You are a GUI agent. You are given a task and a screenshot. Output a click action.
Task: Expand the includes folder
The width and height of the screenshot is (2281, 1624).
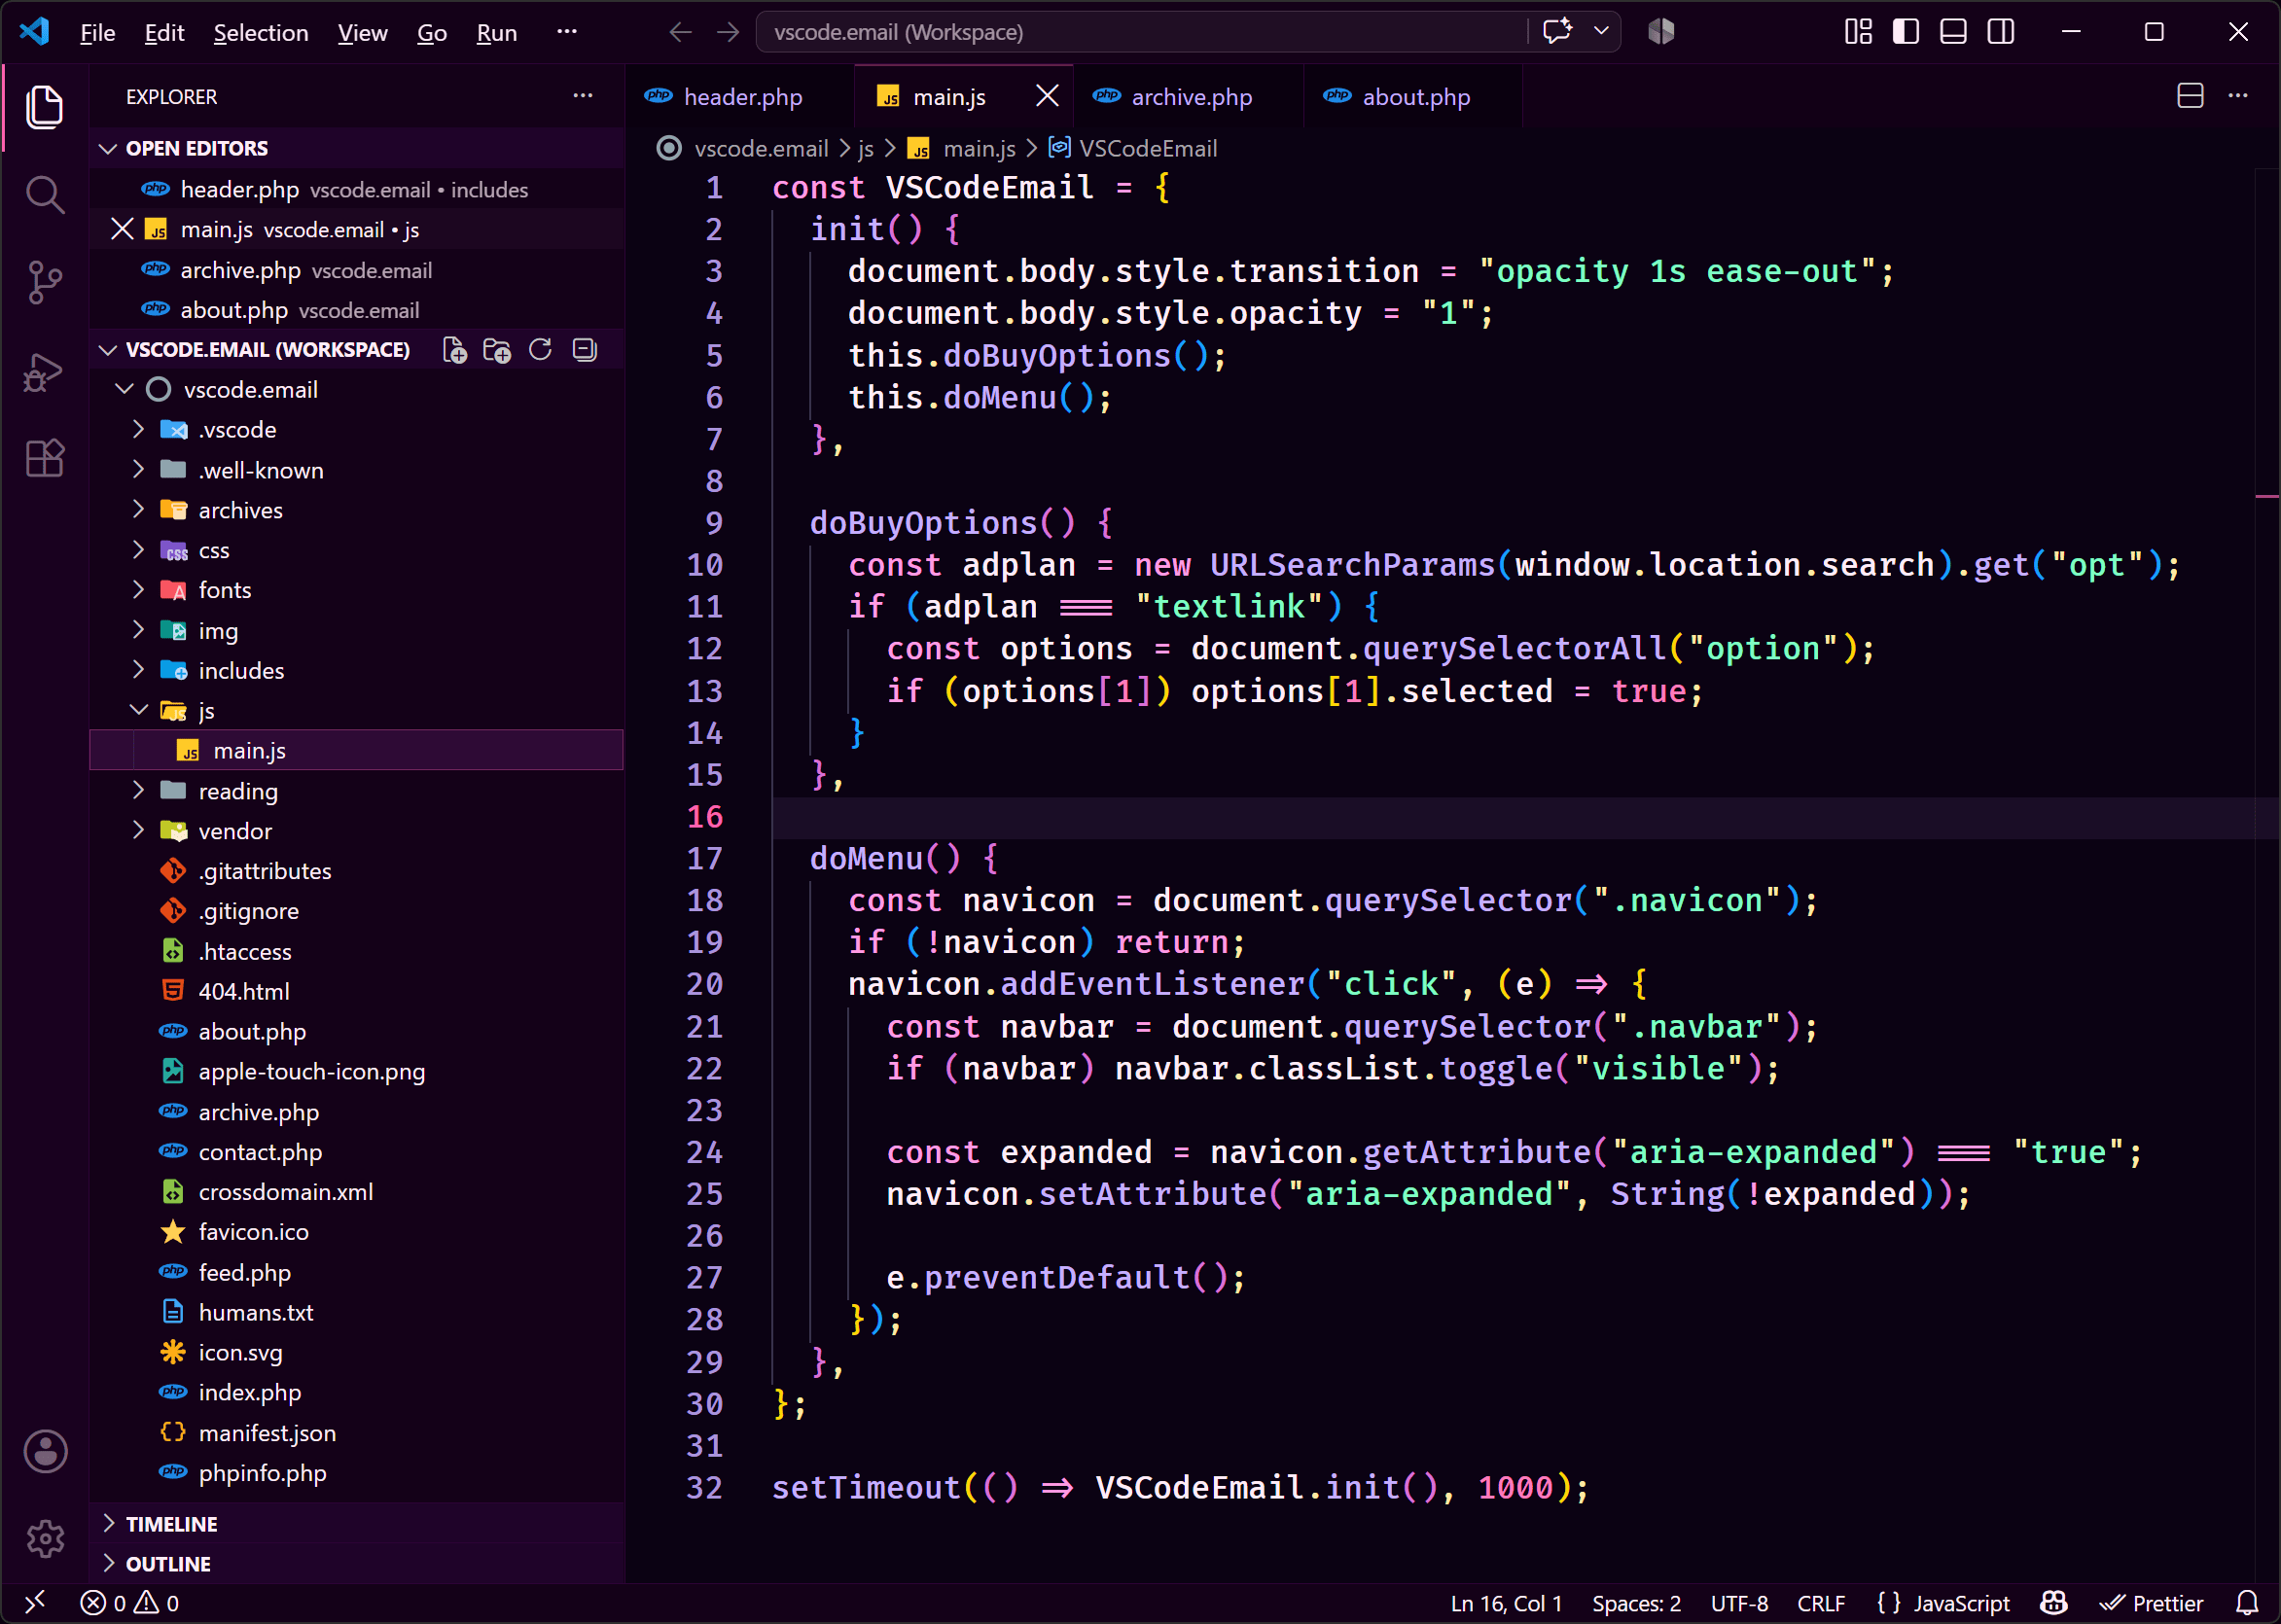coord(139,670)
